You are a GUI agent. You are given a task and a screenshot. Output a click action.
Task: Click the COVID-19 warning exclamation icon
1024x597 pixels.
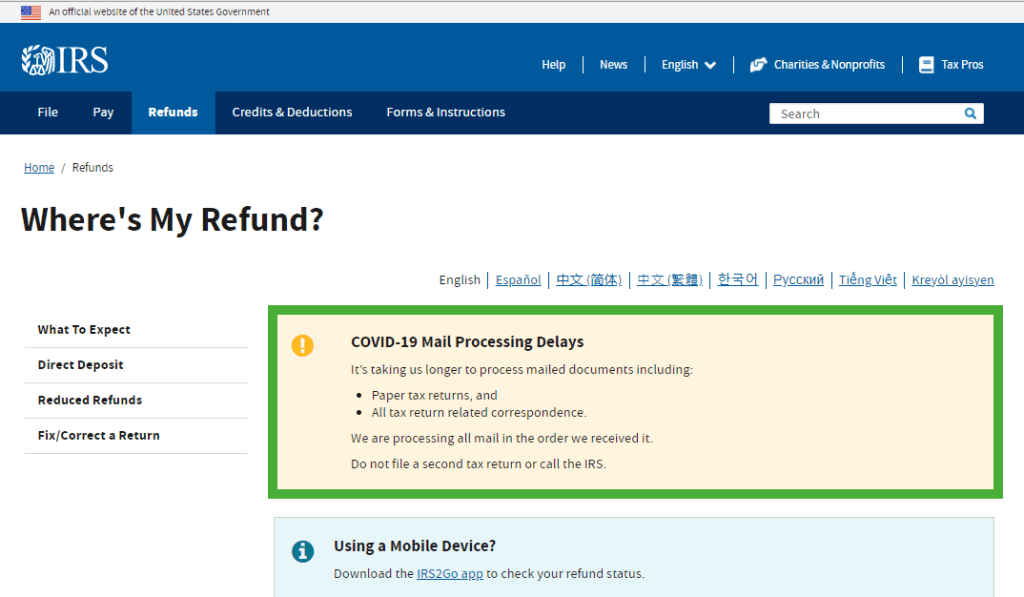(x=302, y=345)
